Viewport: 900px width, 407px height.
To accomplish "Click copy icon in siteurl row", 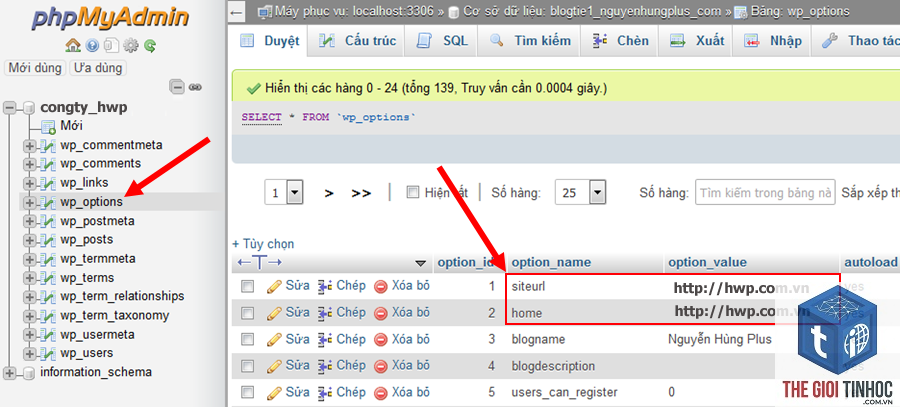I will tap(325, 286).
